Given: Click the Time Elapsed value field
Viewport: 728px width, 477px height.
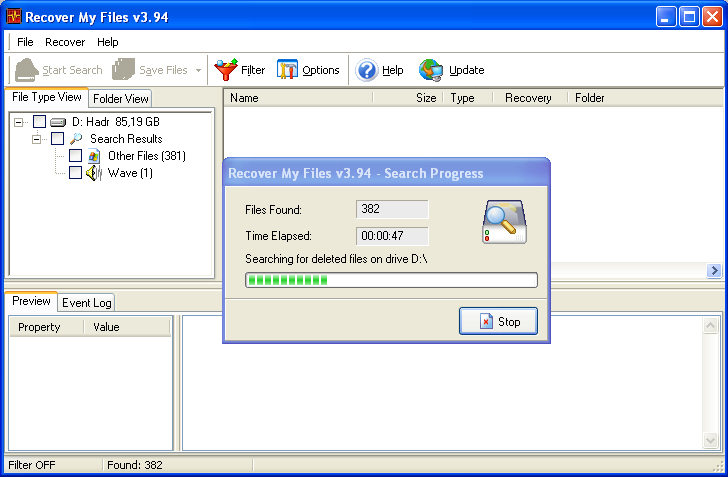Looking at the screenshot, I should (x=392, y=236).
